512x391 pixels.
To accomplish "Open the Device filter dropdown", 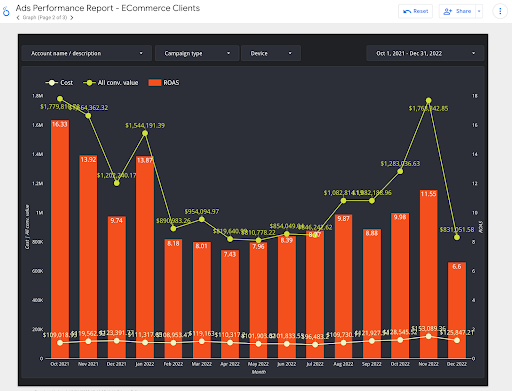I will [271, 53].
